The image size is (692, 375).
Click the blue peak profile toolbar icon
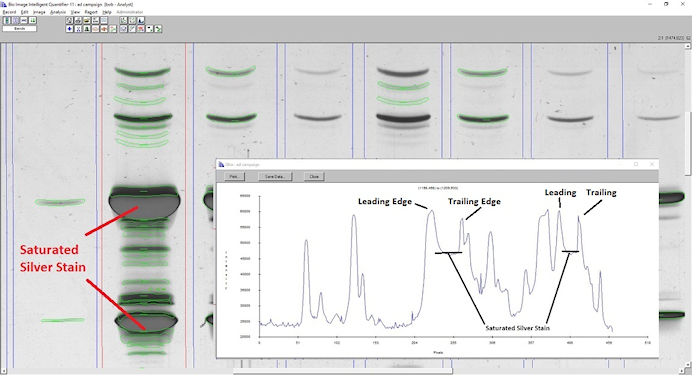tap(141, 20)
